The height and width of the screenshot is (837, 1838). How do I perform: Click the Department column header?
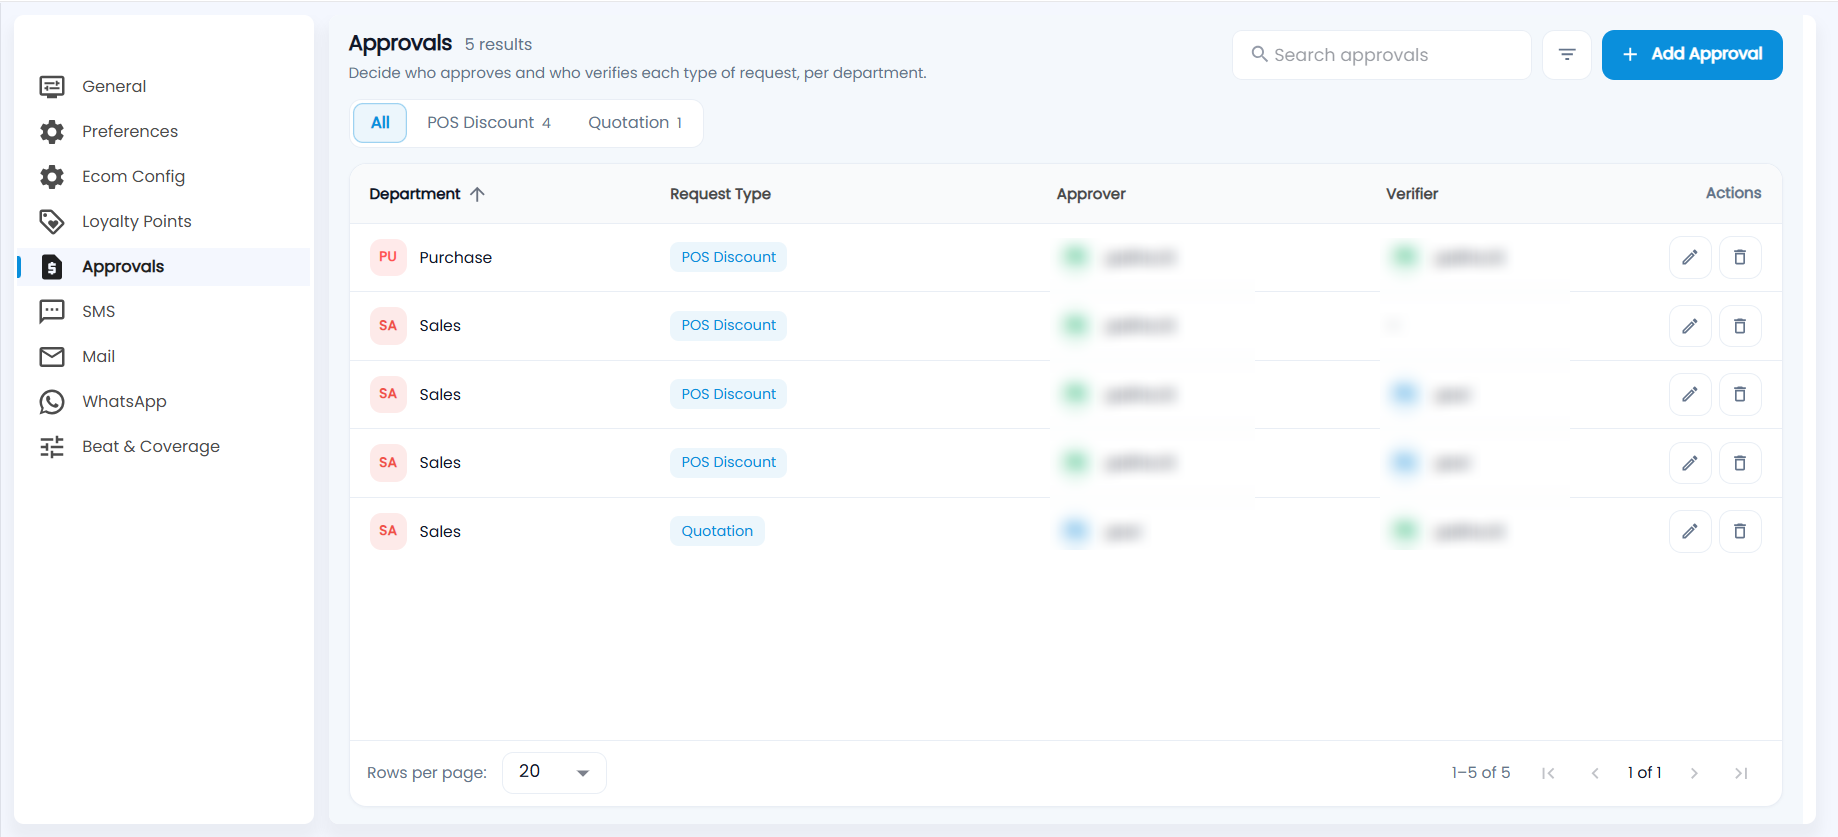(x=415, y=194)
